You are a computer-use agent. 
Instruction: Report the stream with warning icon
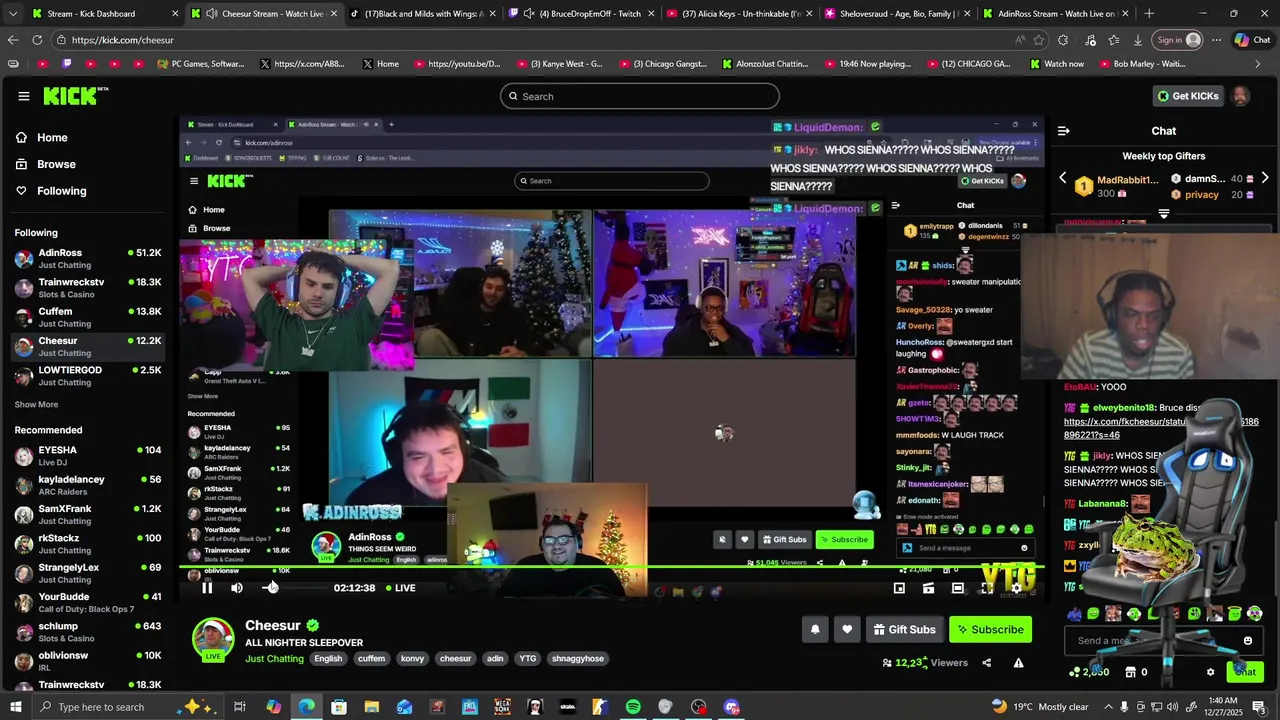pos(1018,662)
